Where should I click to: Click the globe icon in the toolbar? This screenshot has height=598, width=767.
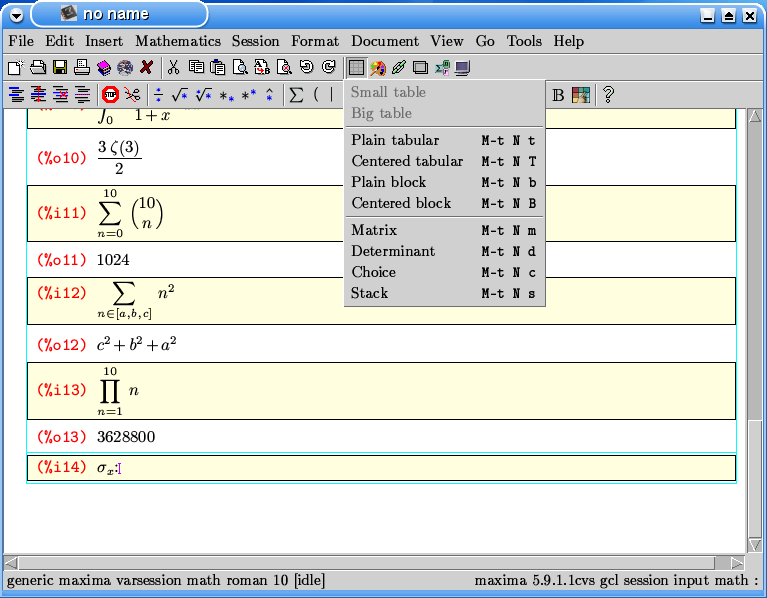pos(125,67)
